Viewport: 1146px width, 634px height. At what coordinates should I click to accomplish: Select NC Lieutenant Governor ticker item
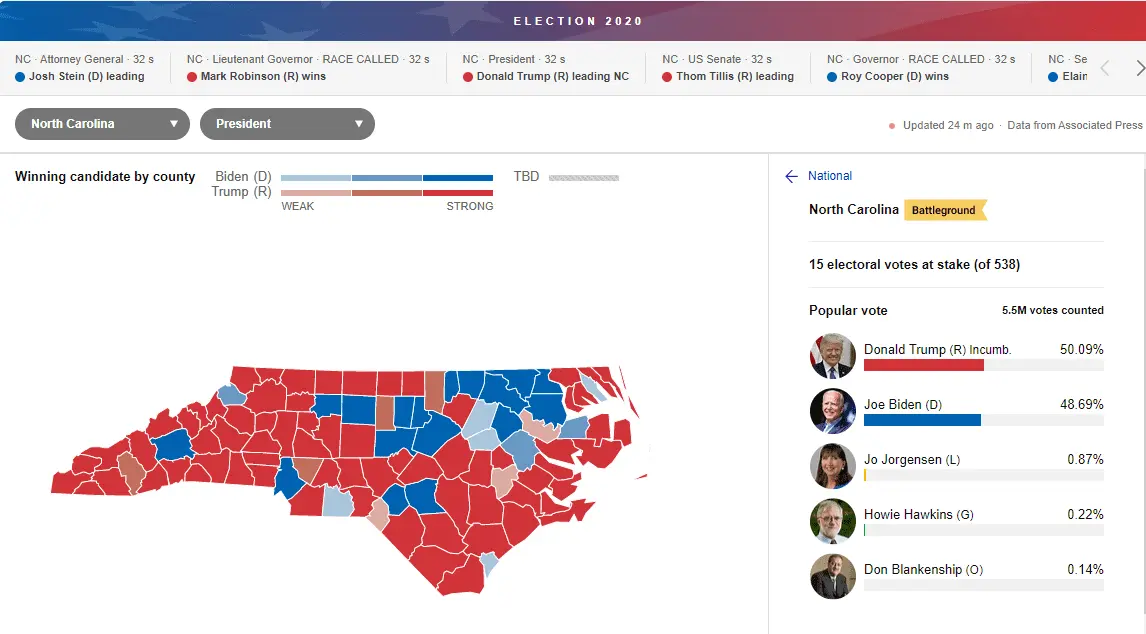[307, 68]
